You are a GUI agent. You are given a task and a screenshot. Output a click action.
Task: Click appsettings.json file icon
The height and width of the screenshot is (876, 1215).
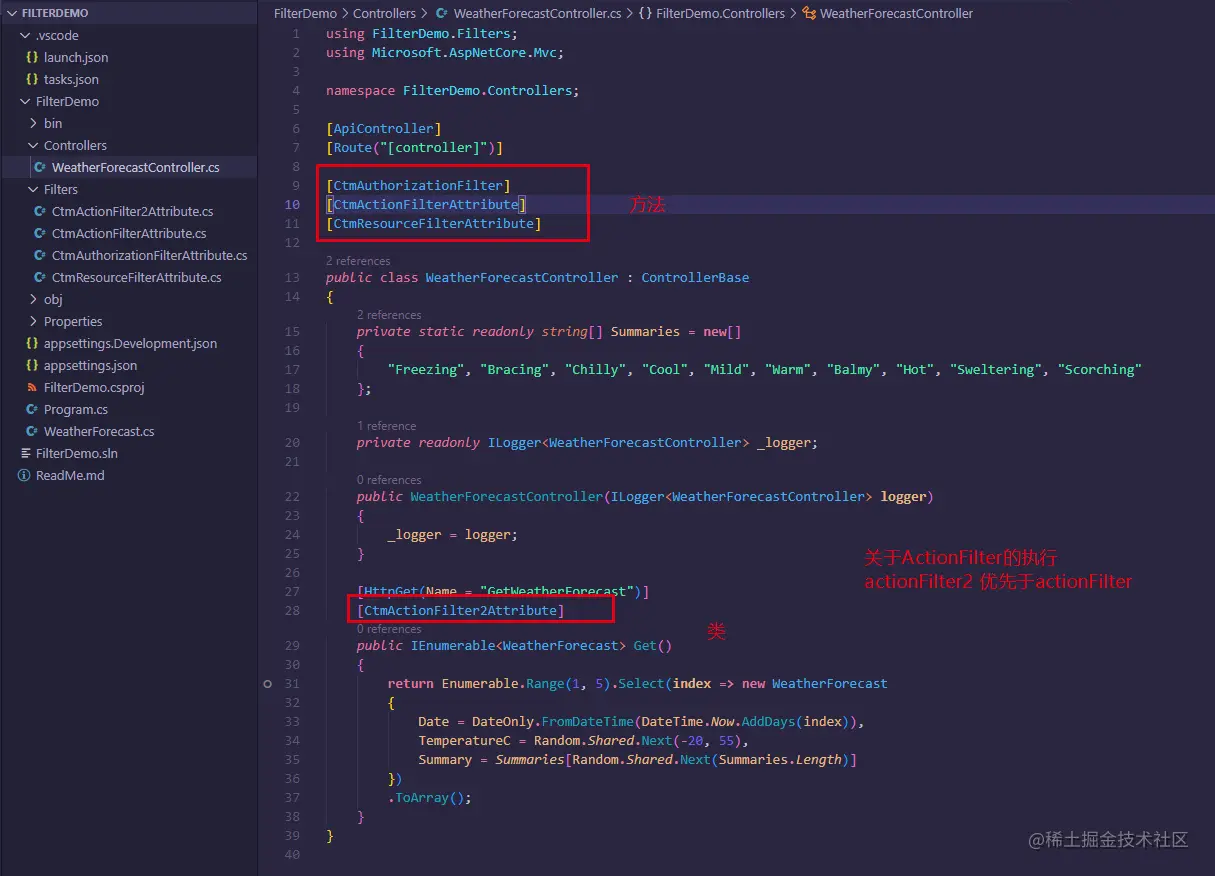coord(32,366)
